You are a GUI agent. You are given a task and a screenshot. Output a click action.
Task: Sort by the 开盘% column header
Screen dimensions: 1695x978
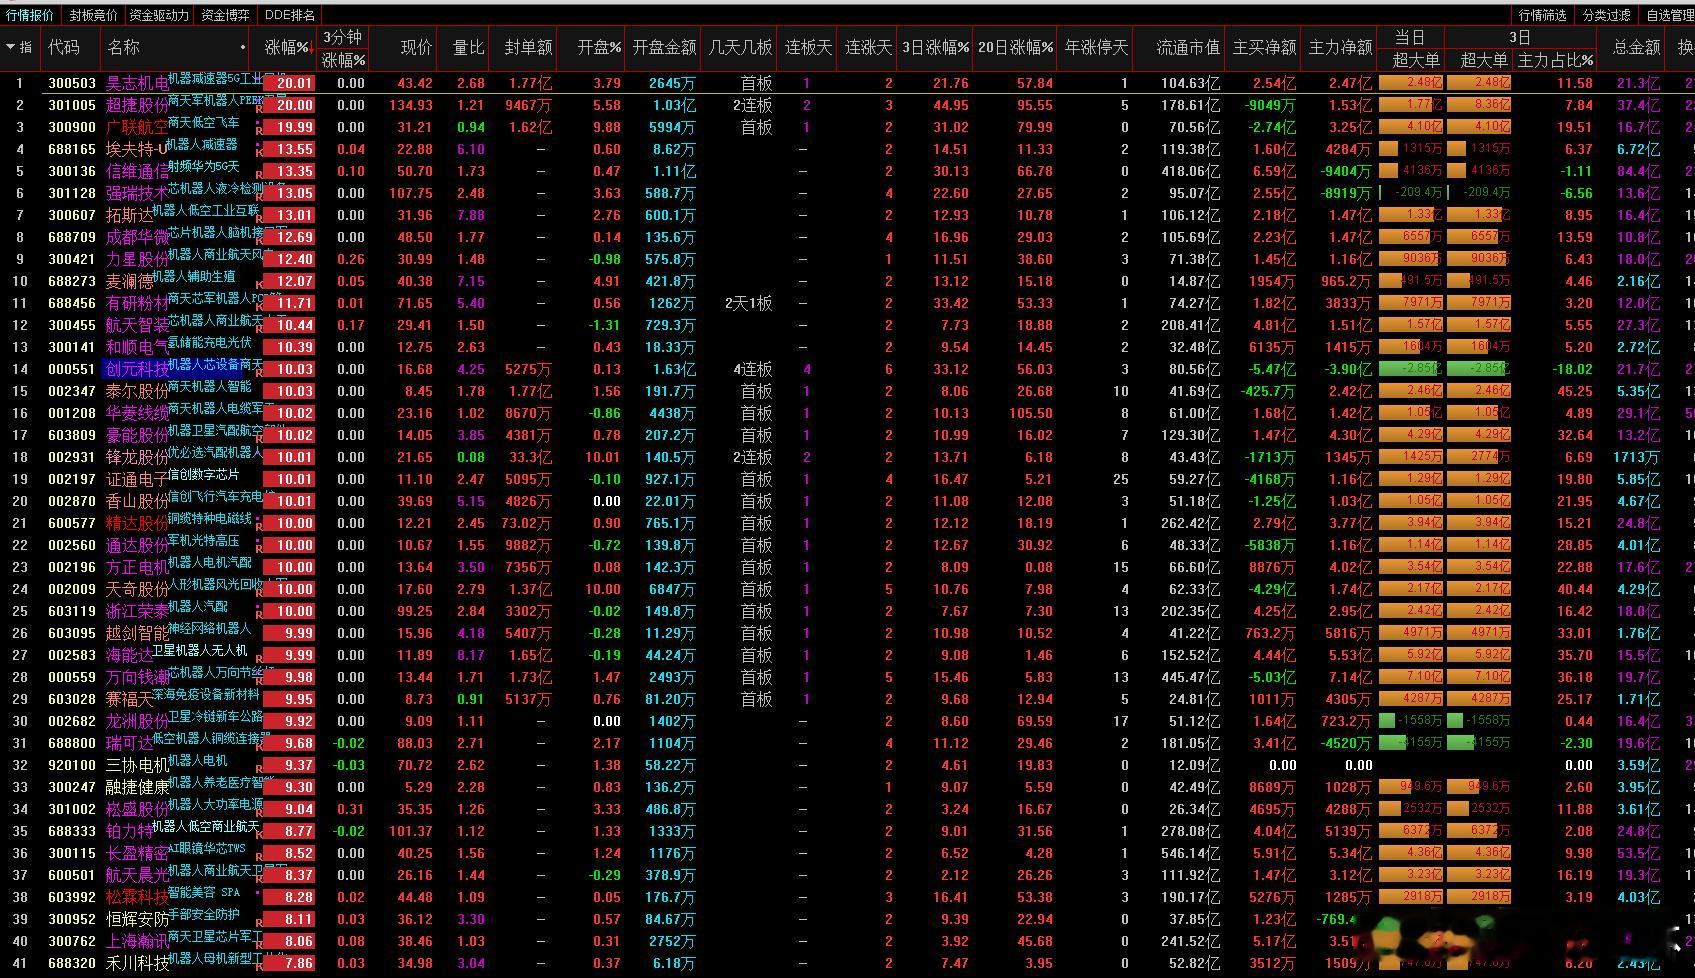click(599, 48)
